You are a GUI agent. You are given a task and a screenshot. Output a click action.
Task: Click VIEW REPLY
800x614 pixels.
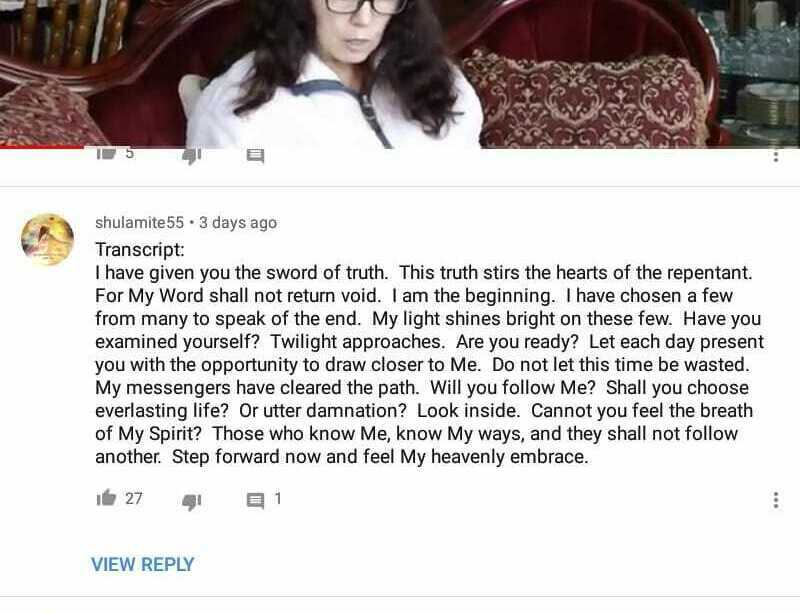coord(142,564)
